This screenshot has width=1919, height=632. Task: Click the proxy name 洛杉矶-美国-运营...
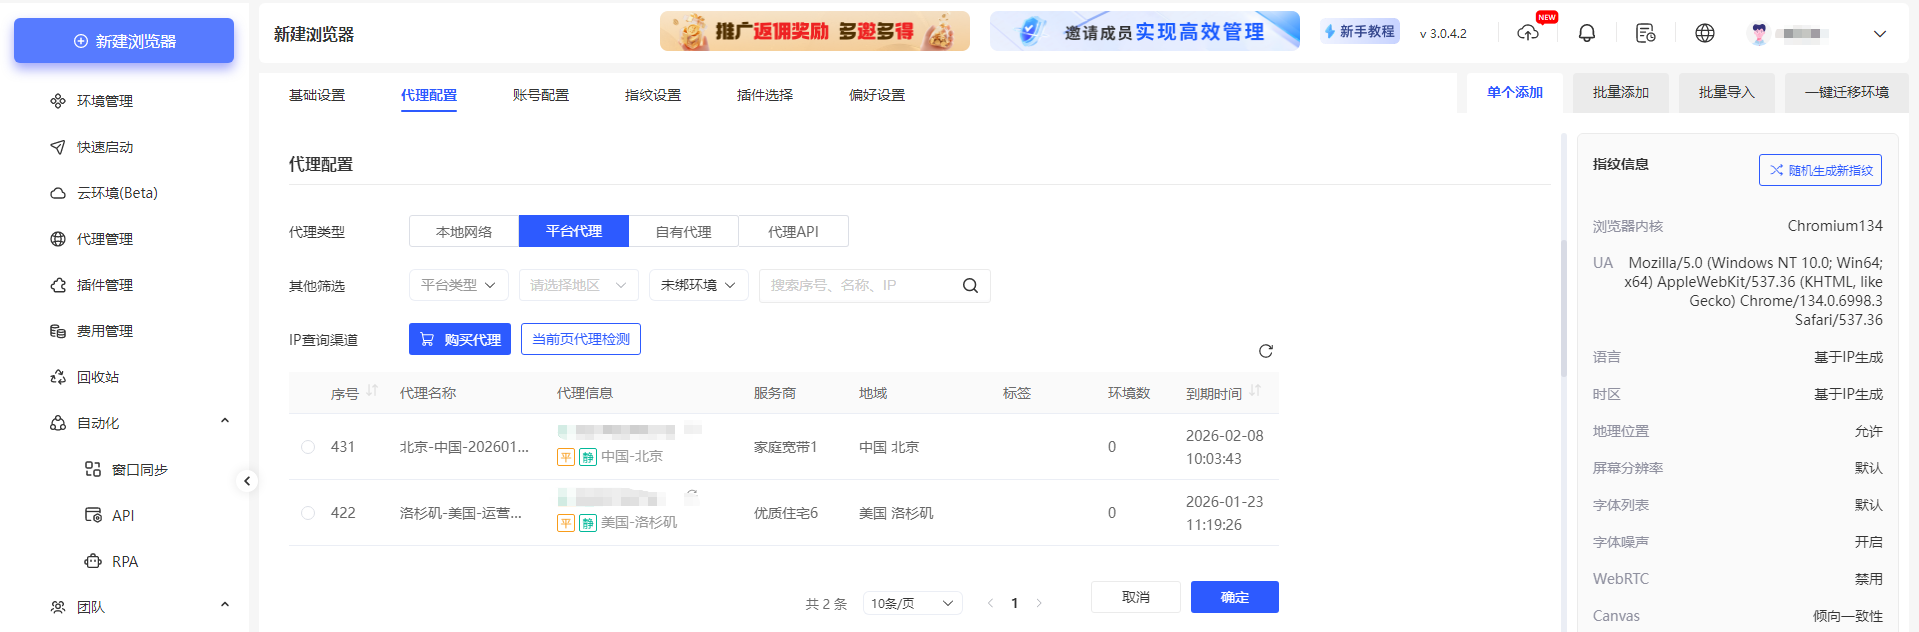(461, 513)
